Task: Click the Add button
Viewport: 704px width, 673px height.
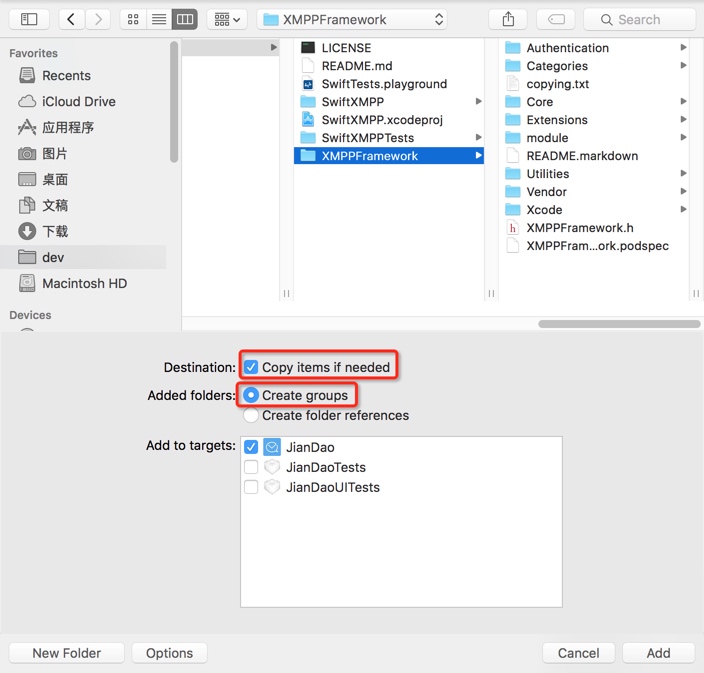Action: [x=658, y=653]
